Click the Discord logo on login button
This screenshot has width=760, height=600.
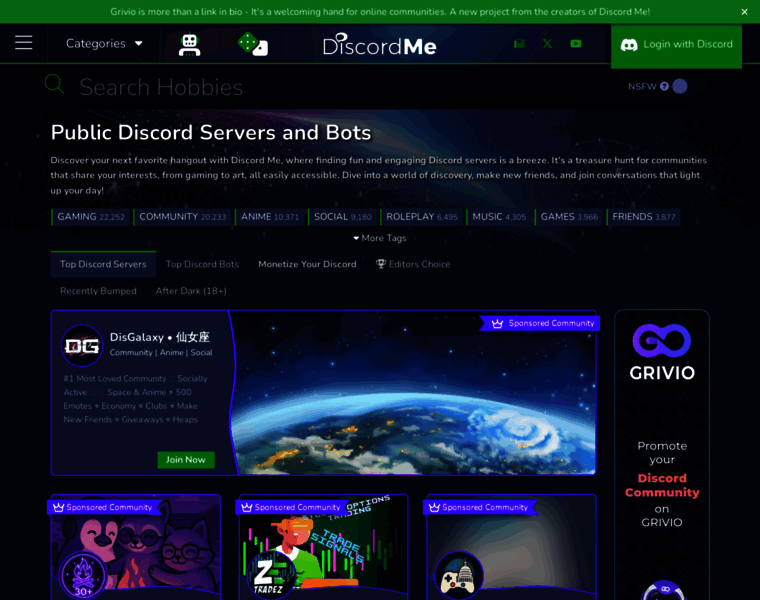(629, 45)
